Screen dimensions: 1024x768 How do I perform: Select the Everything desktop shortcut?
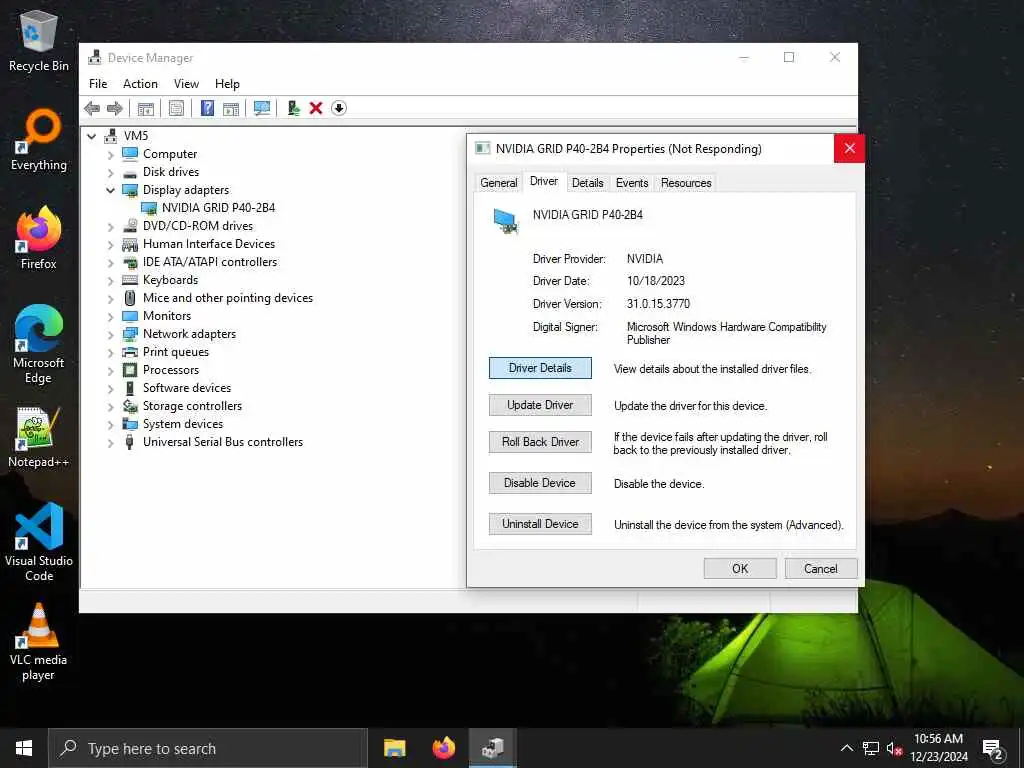[x=39, y=140]
